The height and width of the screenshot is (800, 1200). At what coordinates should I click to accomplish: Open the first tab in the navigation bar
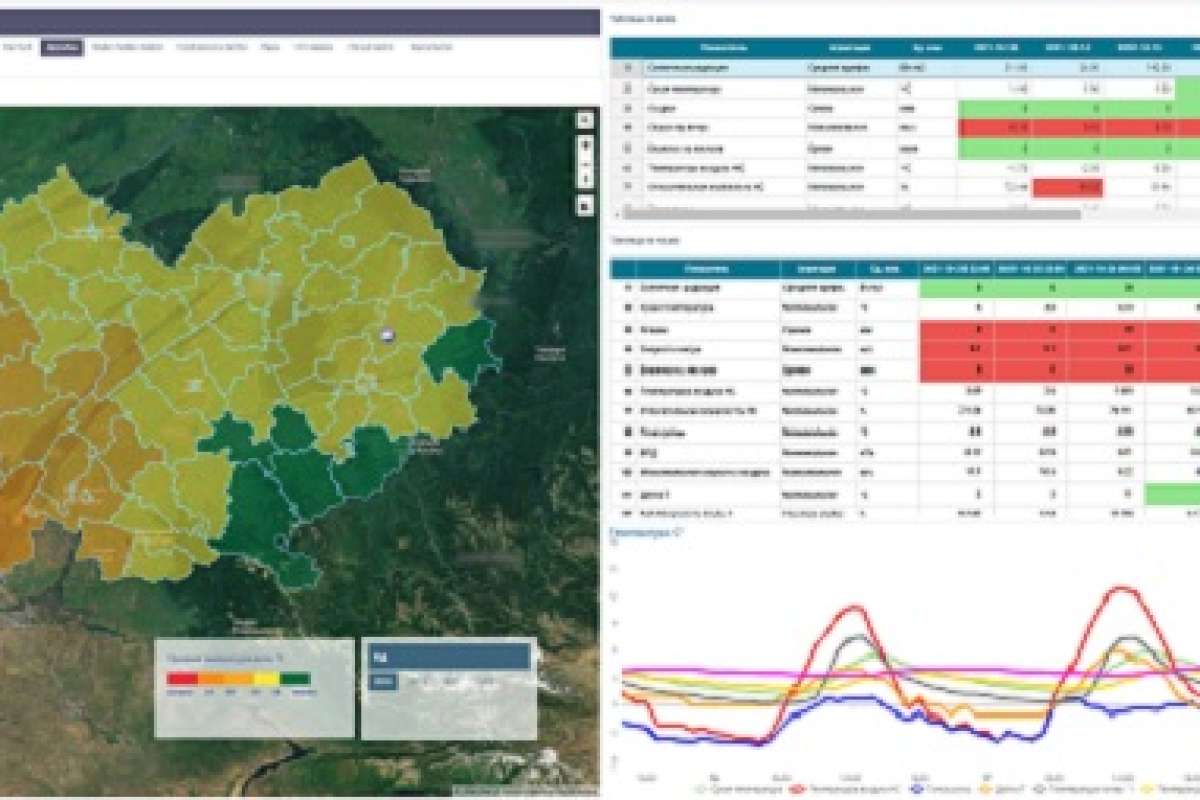(16, 47)
